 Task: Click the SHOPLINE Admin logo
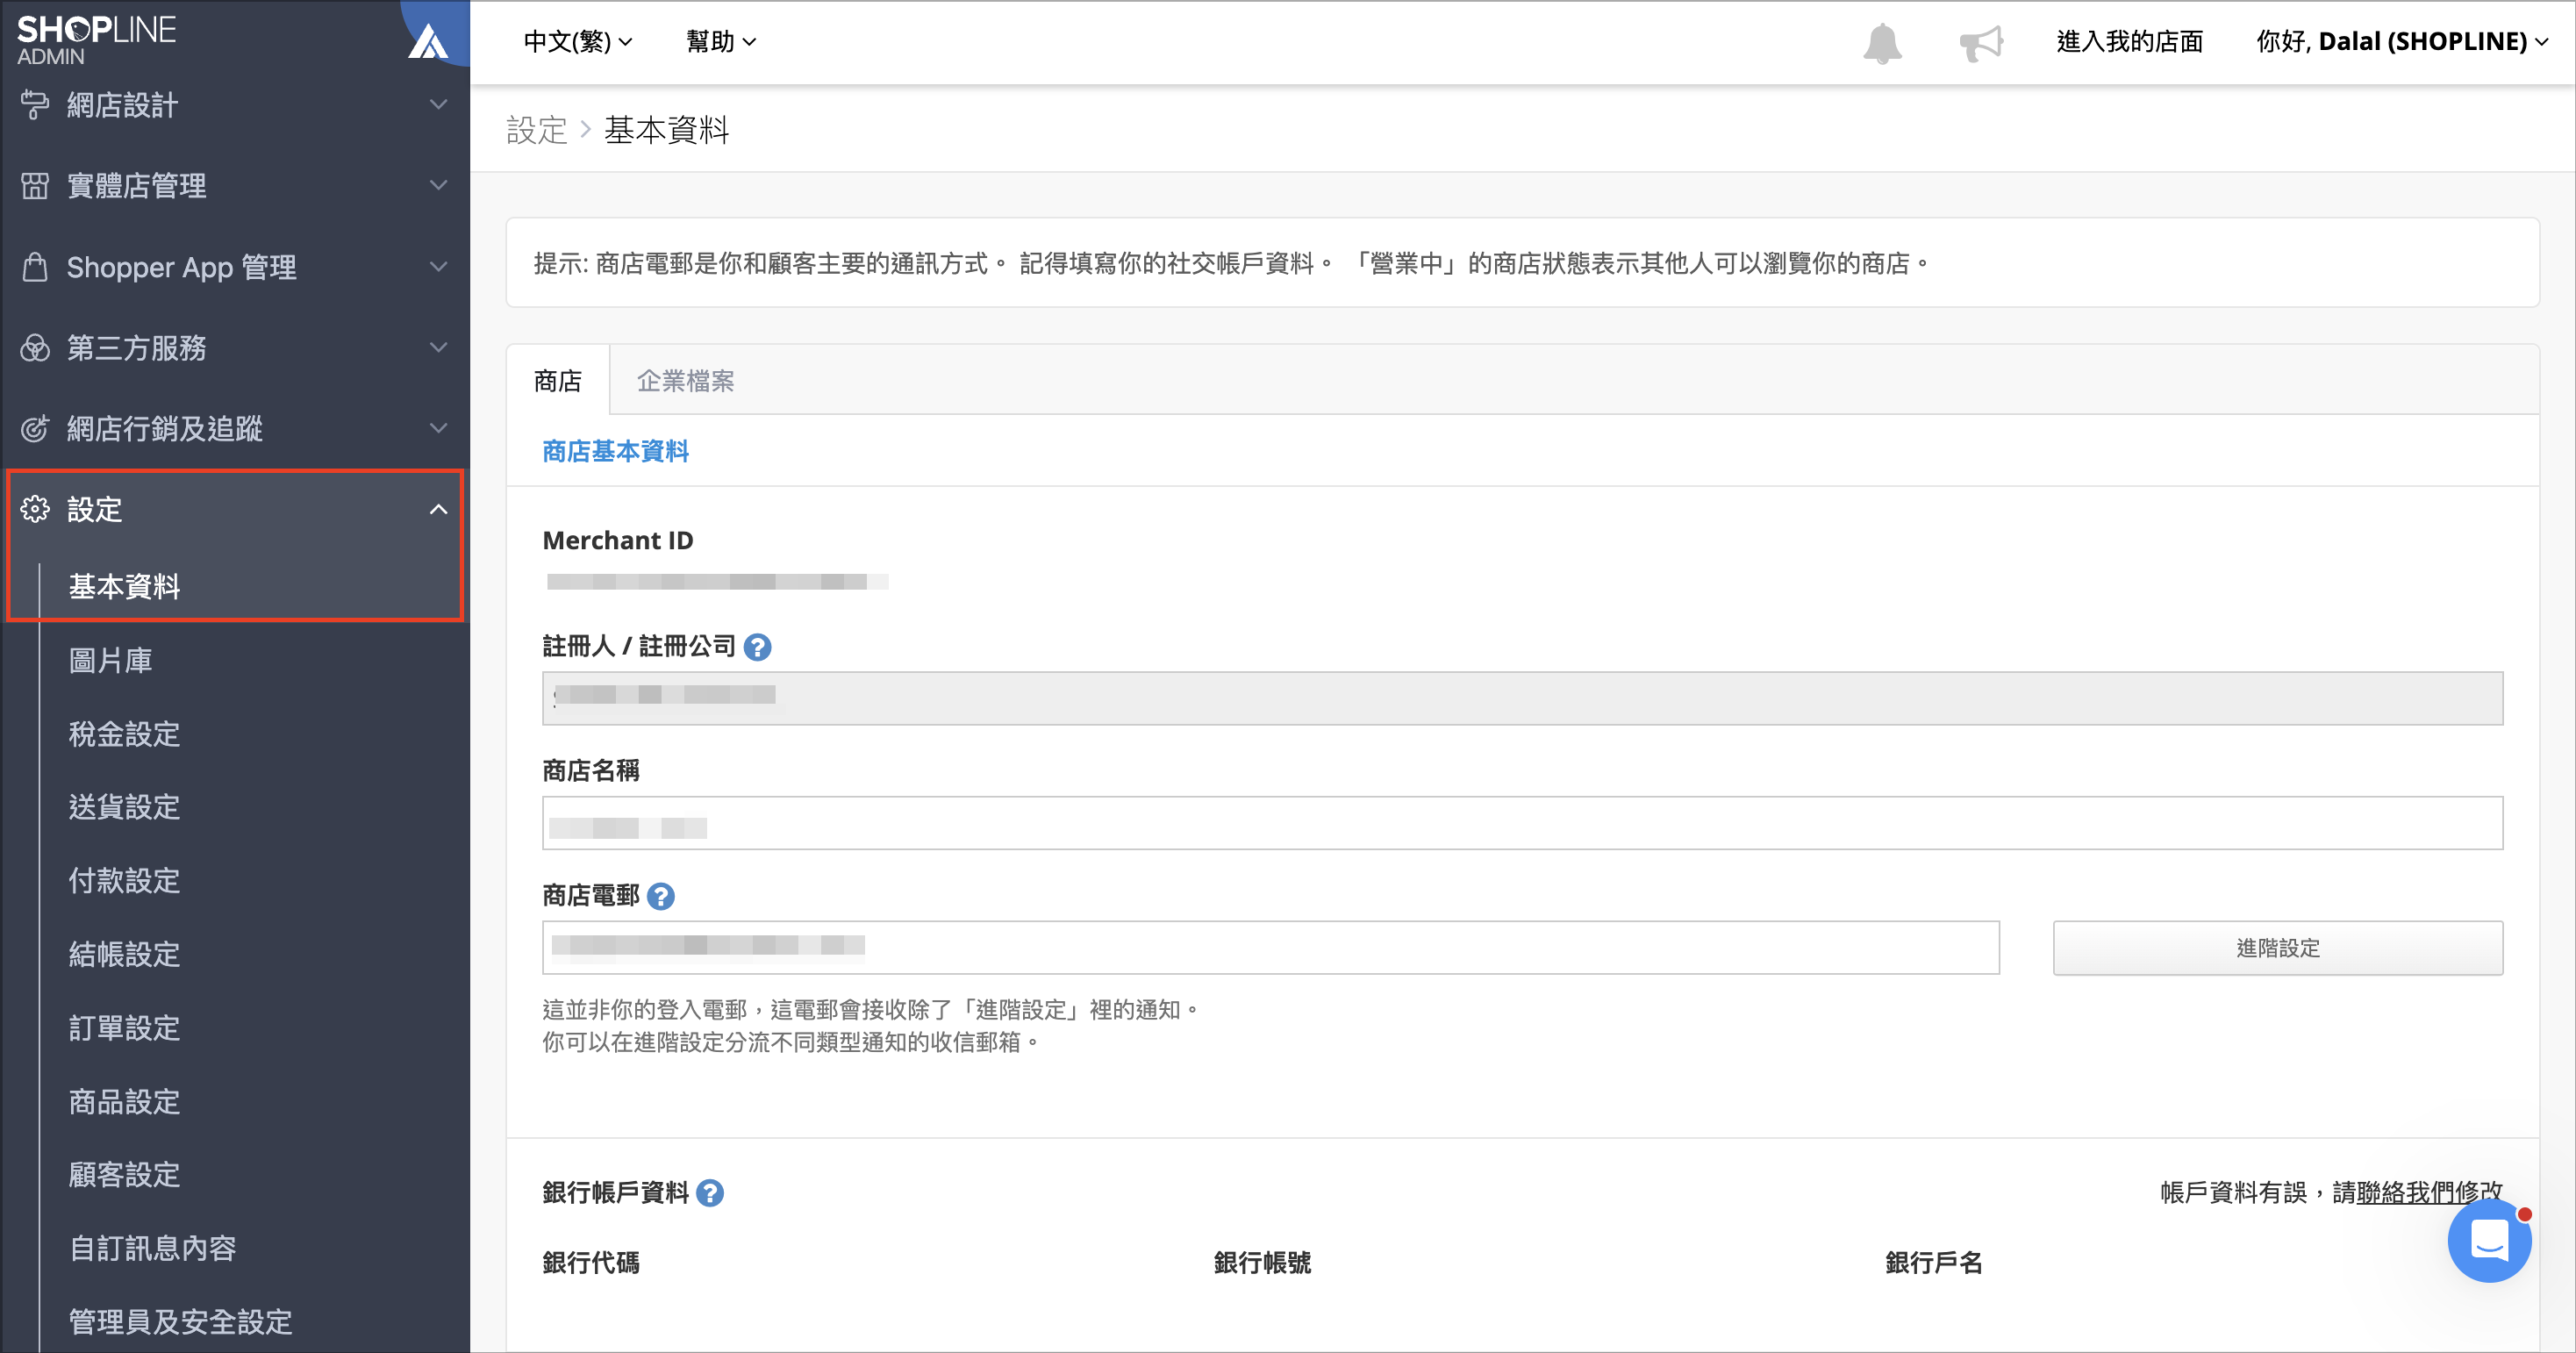tap(96, 40)
